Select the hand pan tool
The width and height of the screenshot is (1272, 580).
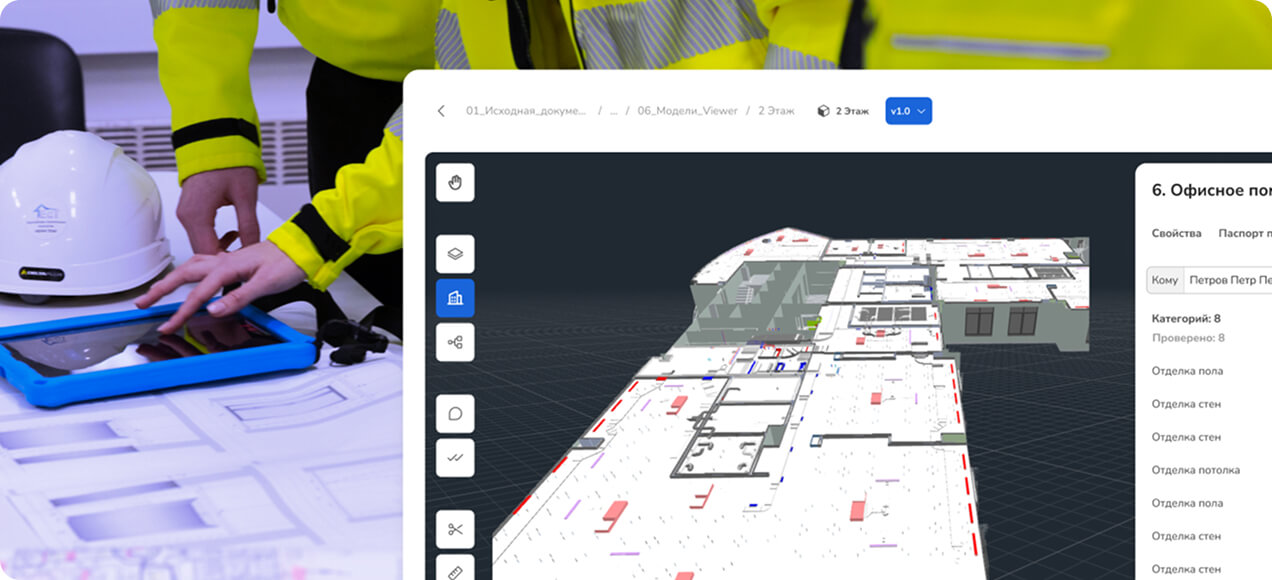click(455, 183)
